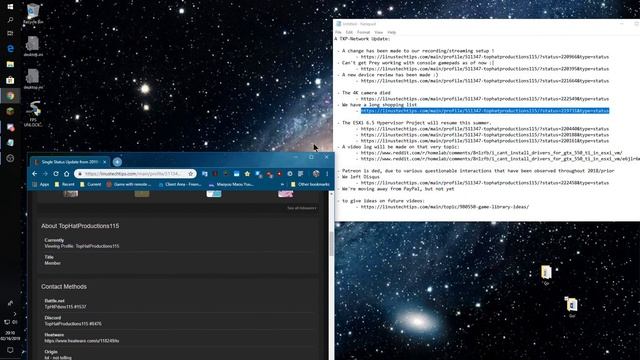The width and height of the screenshot is (640, 360).
Task: Open the File menu in Notepad
Action: (338, 32)
